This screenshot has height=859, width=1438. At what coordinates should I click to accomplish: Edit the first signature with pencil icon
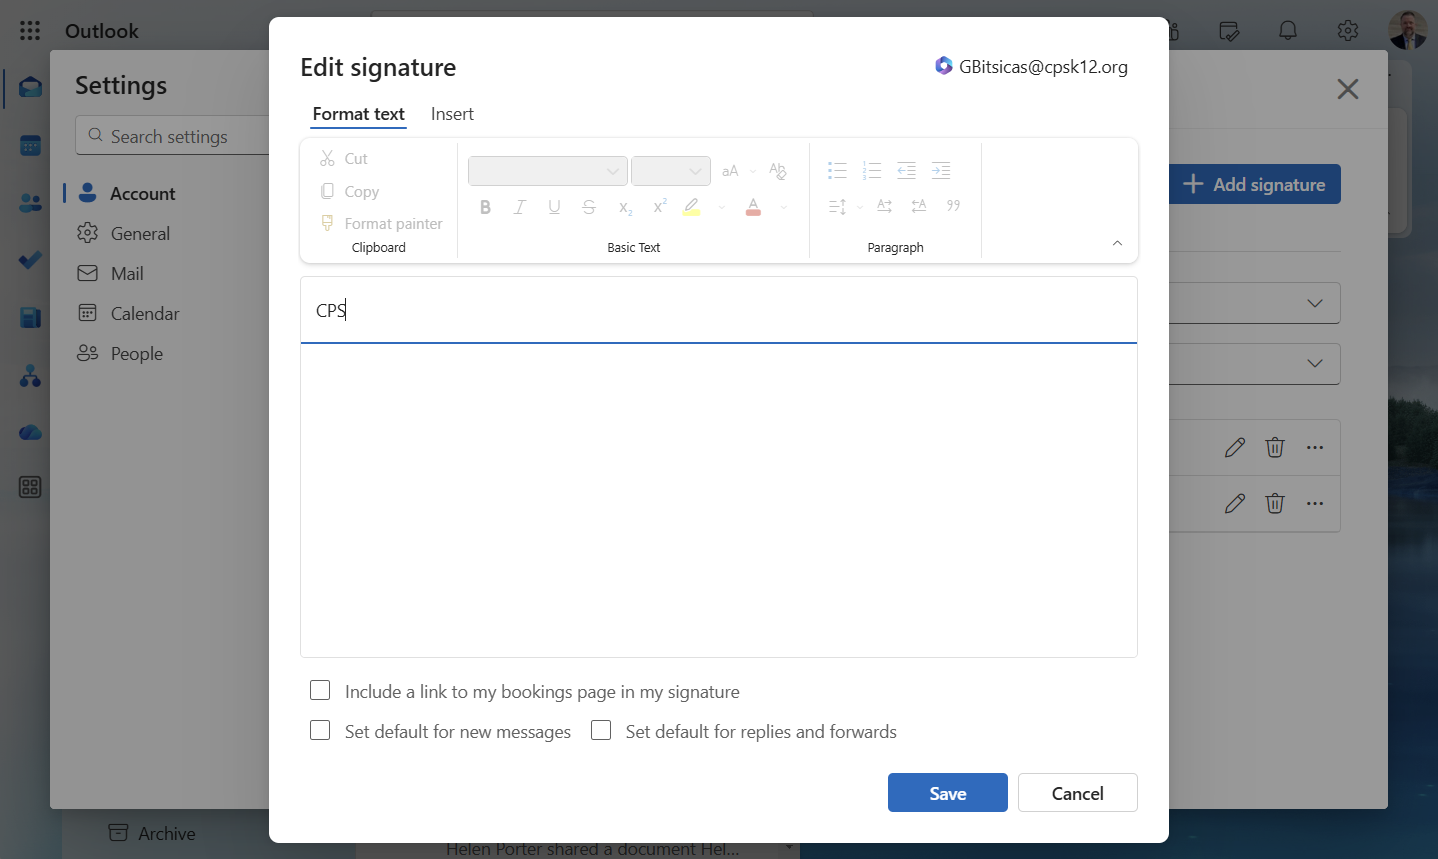click(x=1235, y=447)
